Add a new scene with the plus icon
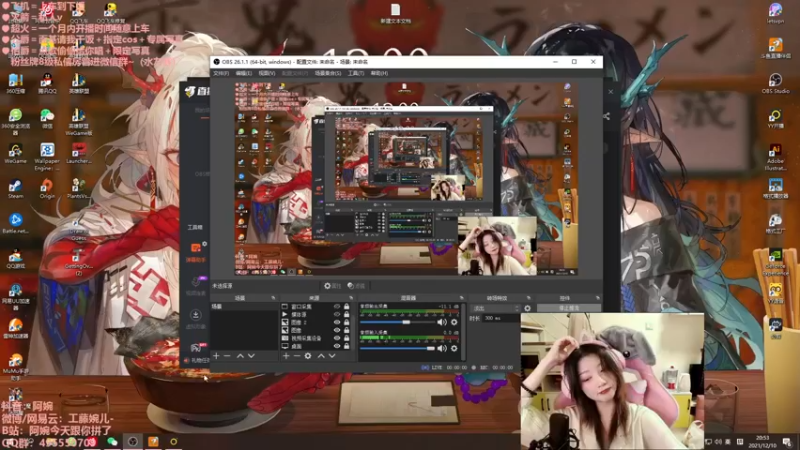Image resolution: width=800 pixels, height=450 pixels. click(x=216, y=356)
